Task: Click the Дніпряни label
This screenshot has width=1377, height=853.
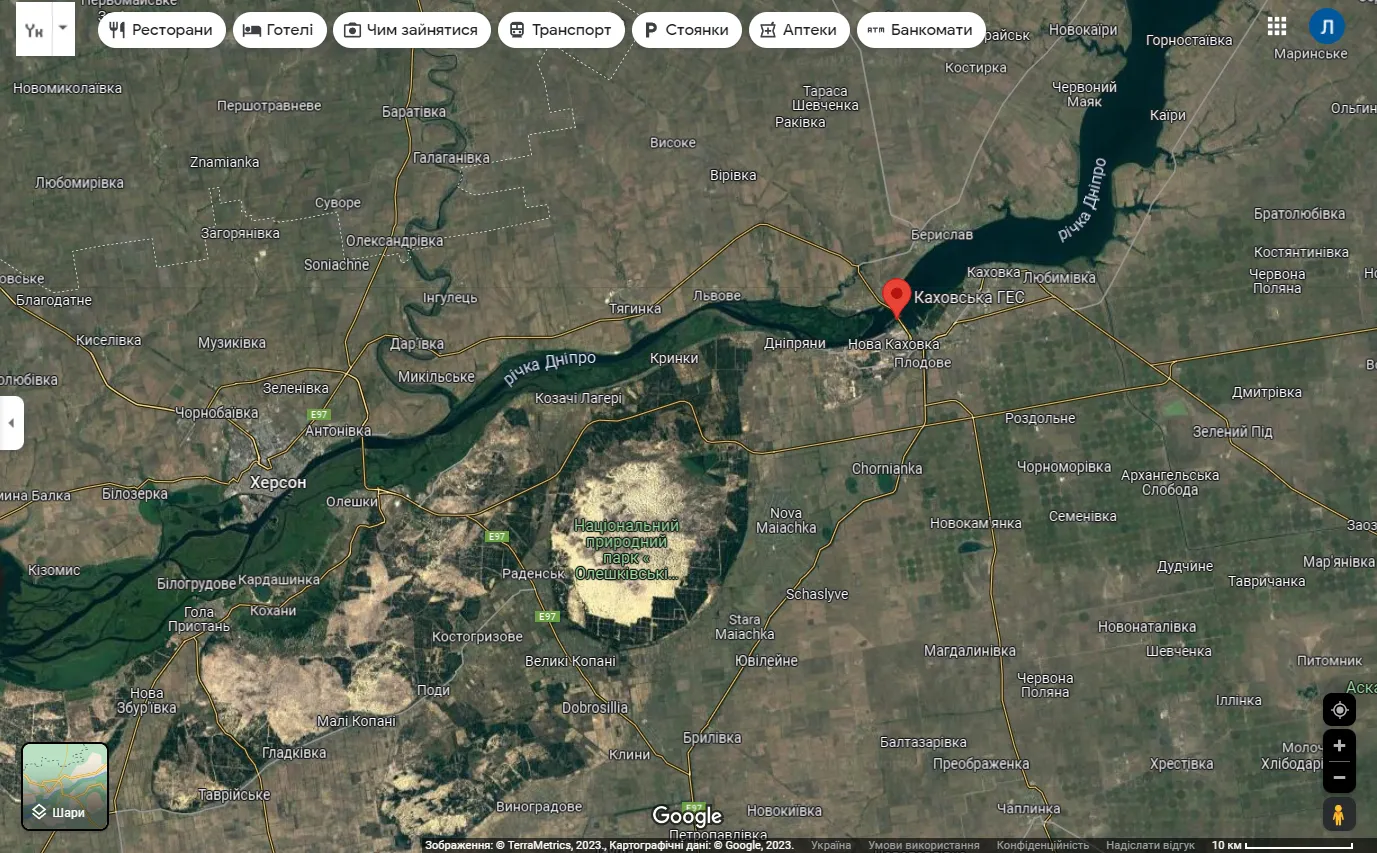Action: pos(795,343)
